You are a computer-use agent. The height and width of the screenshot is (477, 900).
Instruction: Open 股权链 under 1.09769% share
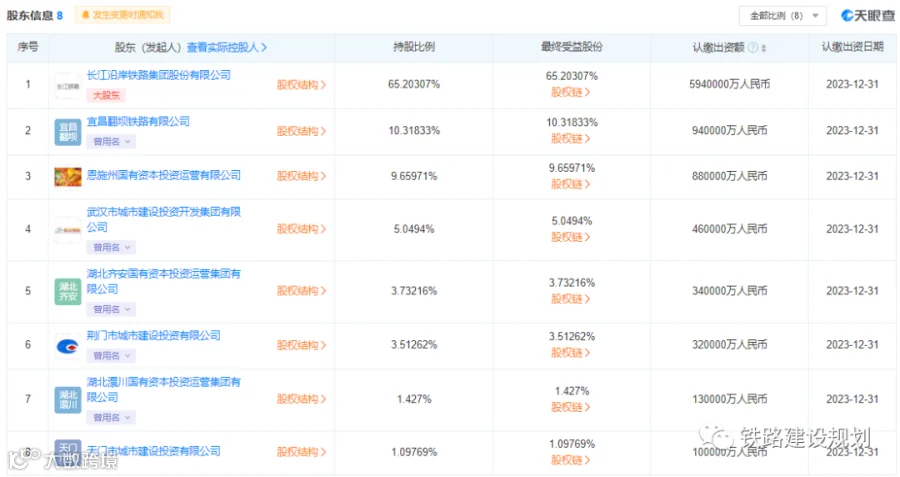(x=571, y=460)
